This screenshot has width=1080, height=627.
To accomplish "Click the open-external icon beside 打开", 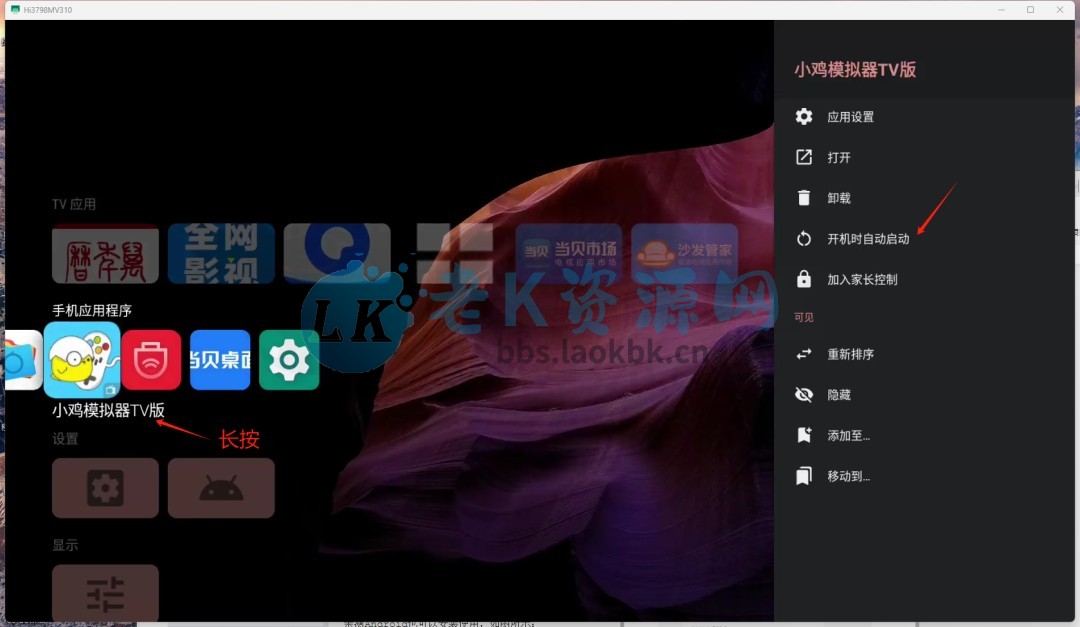I will tap(804, 157).
